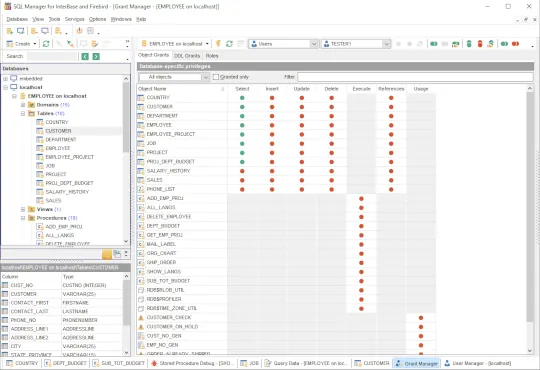Viewport: 540px width, 370px height.
Task: Click the COUNTRY table icon in the grants grid
Action: 141,97
